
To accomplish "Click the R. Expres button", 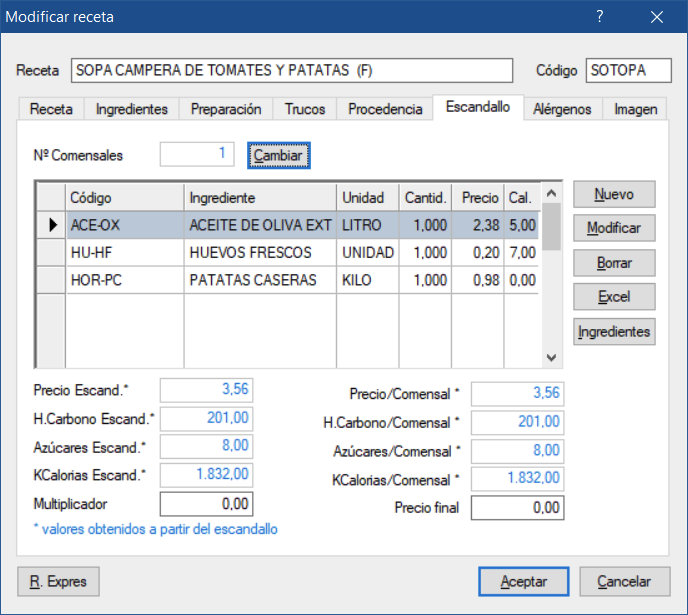I will 58,581.
